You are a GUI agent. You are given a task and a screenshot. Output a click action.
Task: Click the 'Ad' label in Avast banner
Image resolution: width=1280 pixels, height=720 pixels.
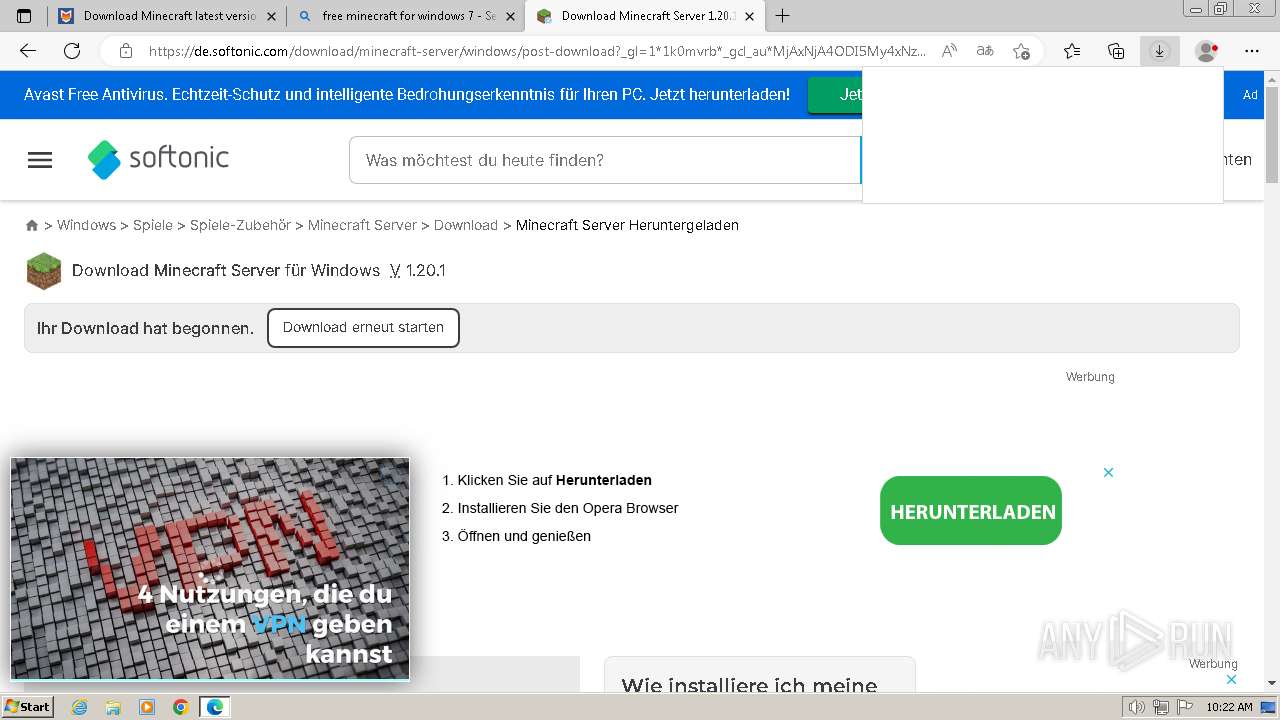(x=1250, y=95)
